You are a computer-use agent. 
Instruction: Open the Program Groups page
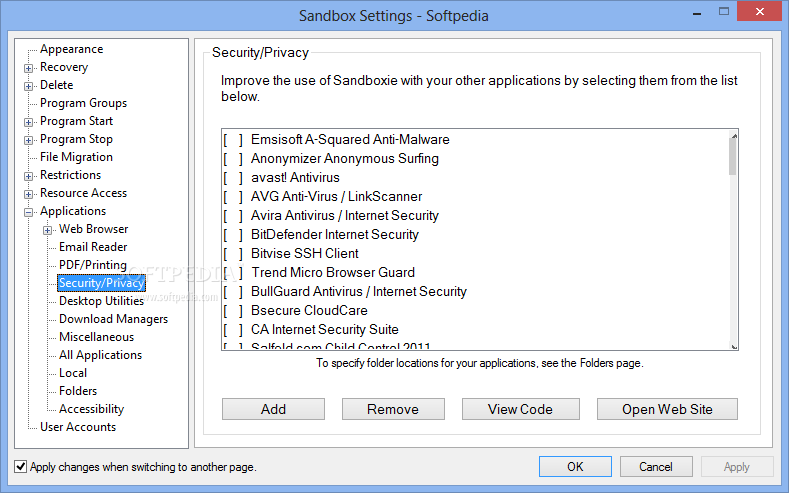84,103
